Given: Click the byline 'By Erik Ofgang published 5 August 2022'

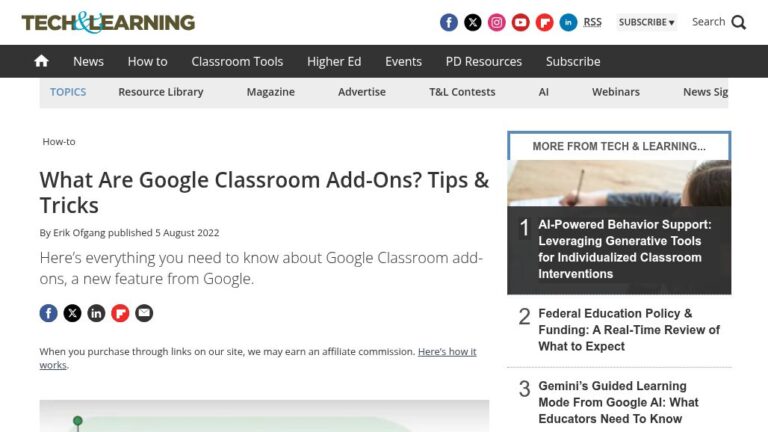Looking at the screenshot, I should click(129, 233).
